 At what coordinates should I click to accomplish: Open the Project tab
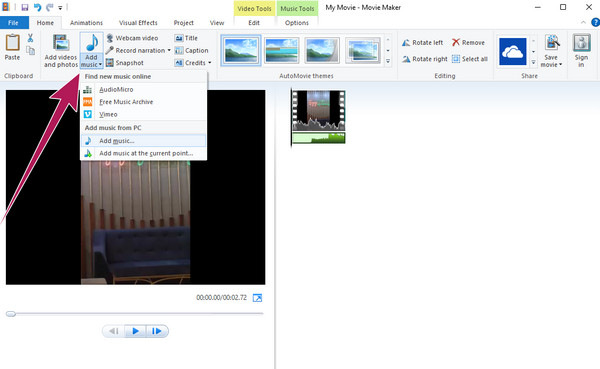(184, 23)
